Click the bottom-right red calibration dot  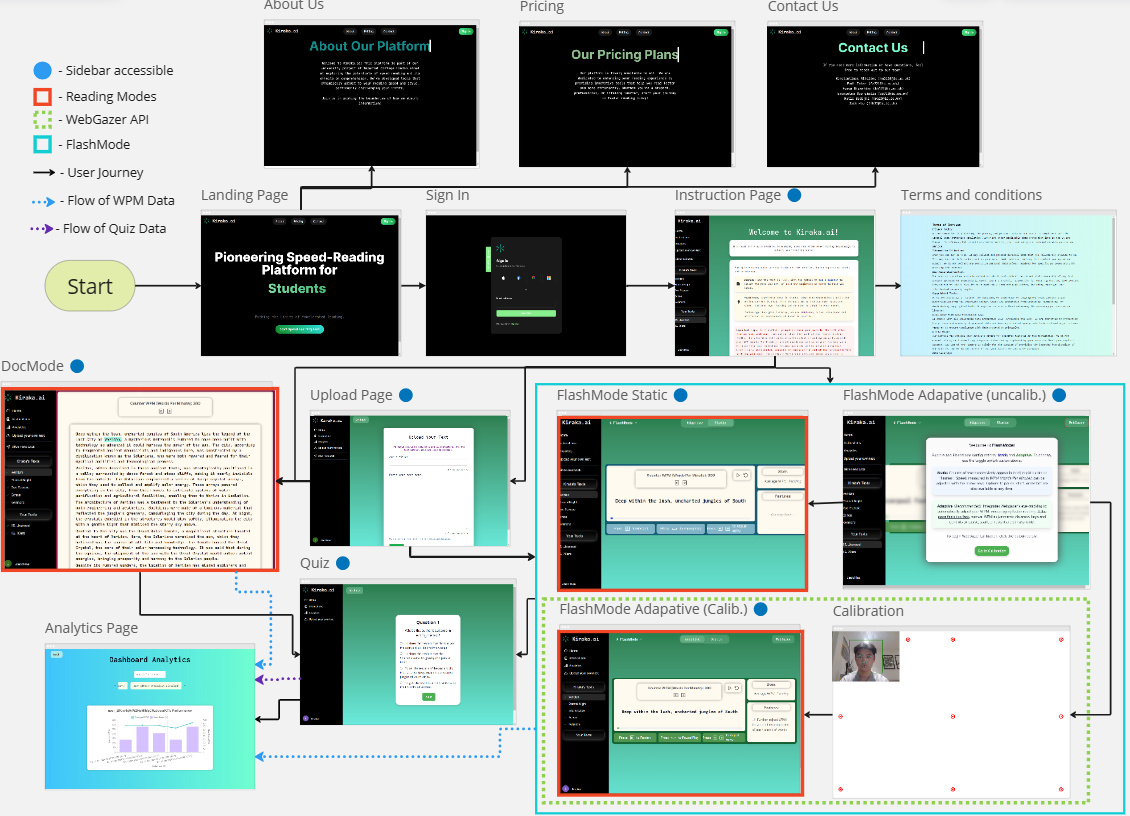(x=1061, y=789)
